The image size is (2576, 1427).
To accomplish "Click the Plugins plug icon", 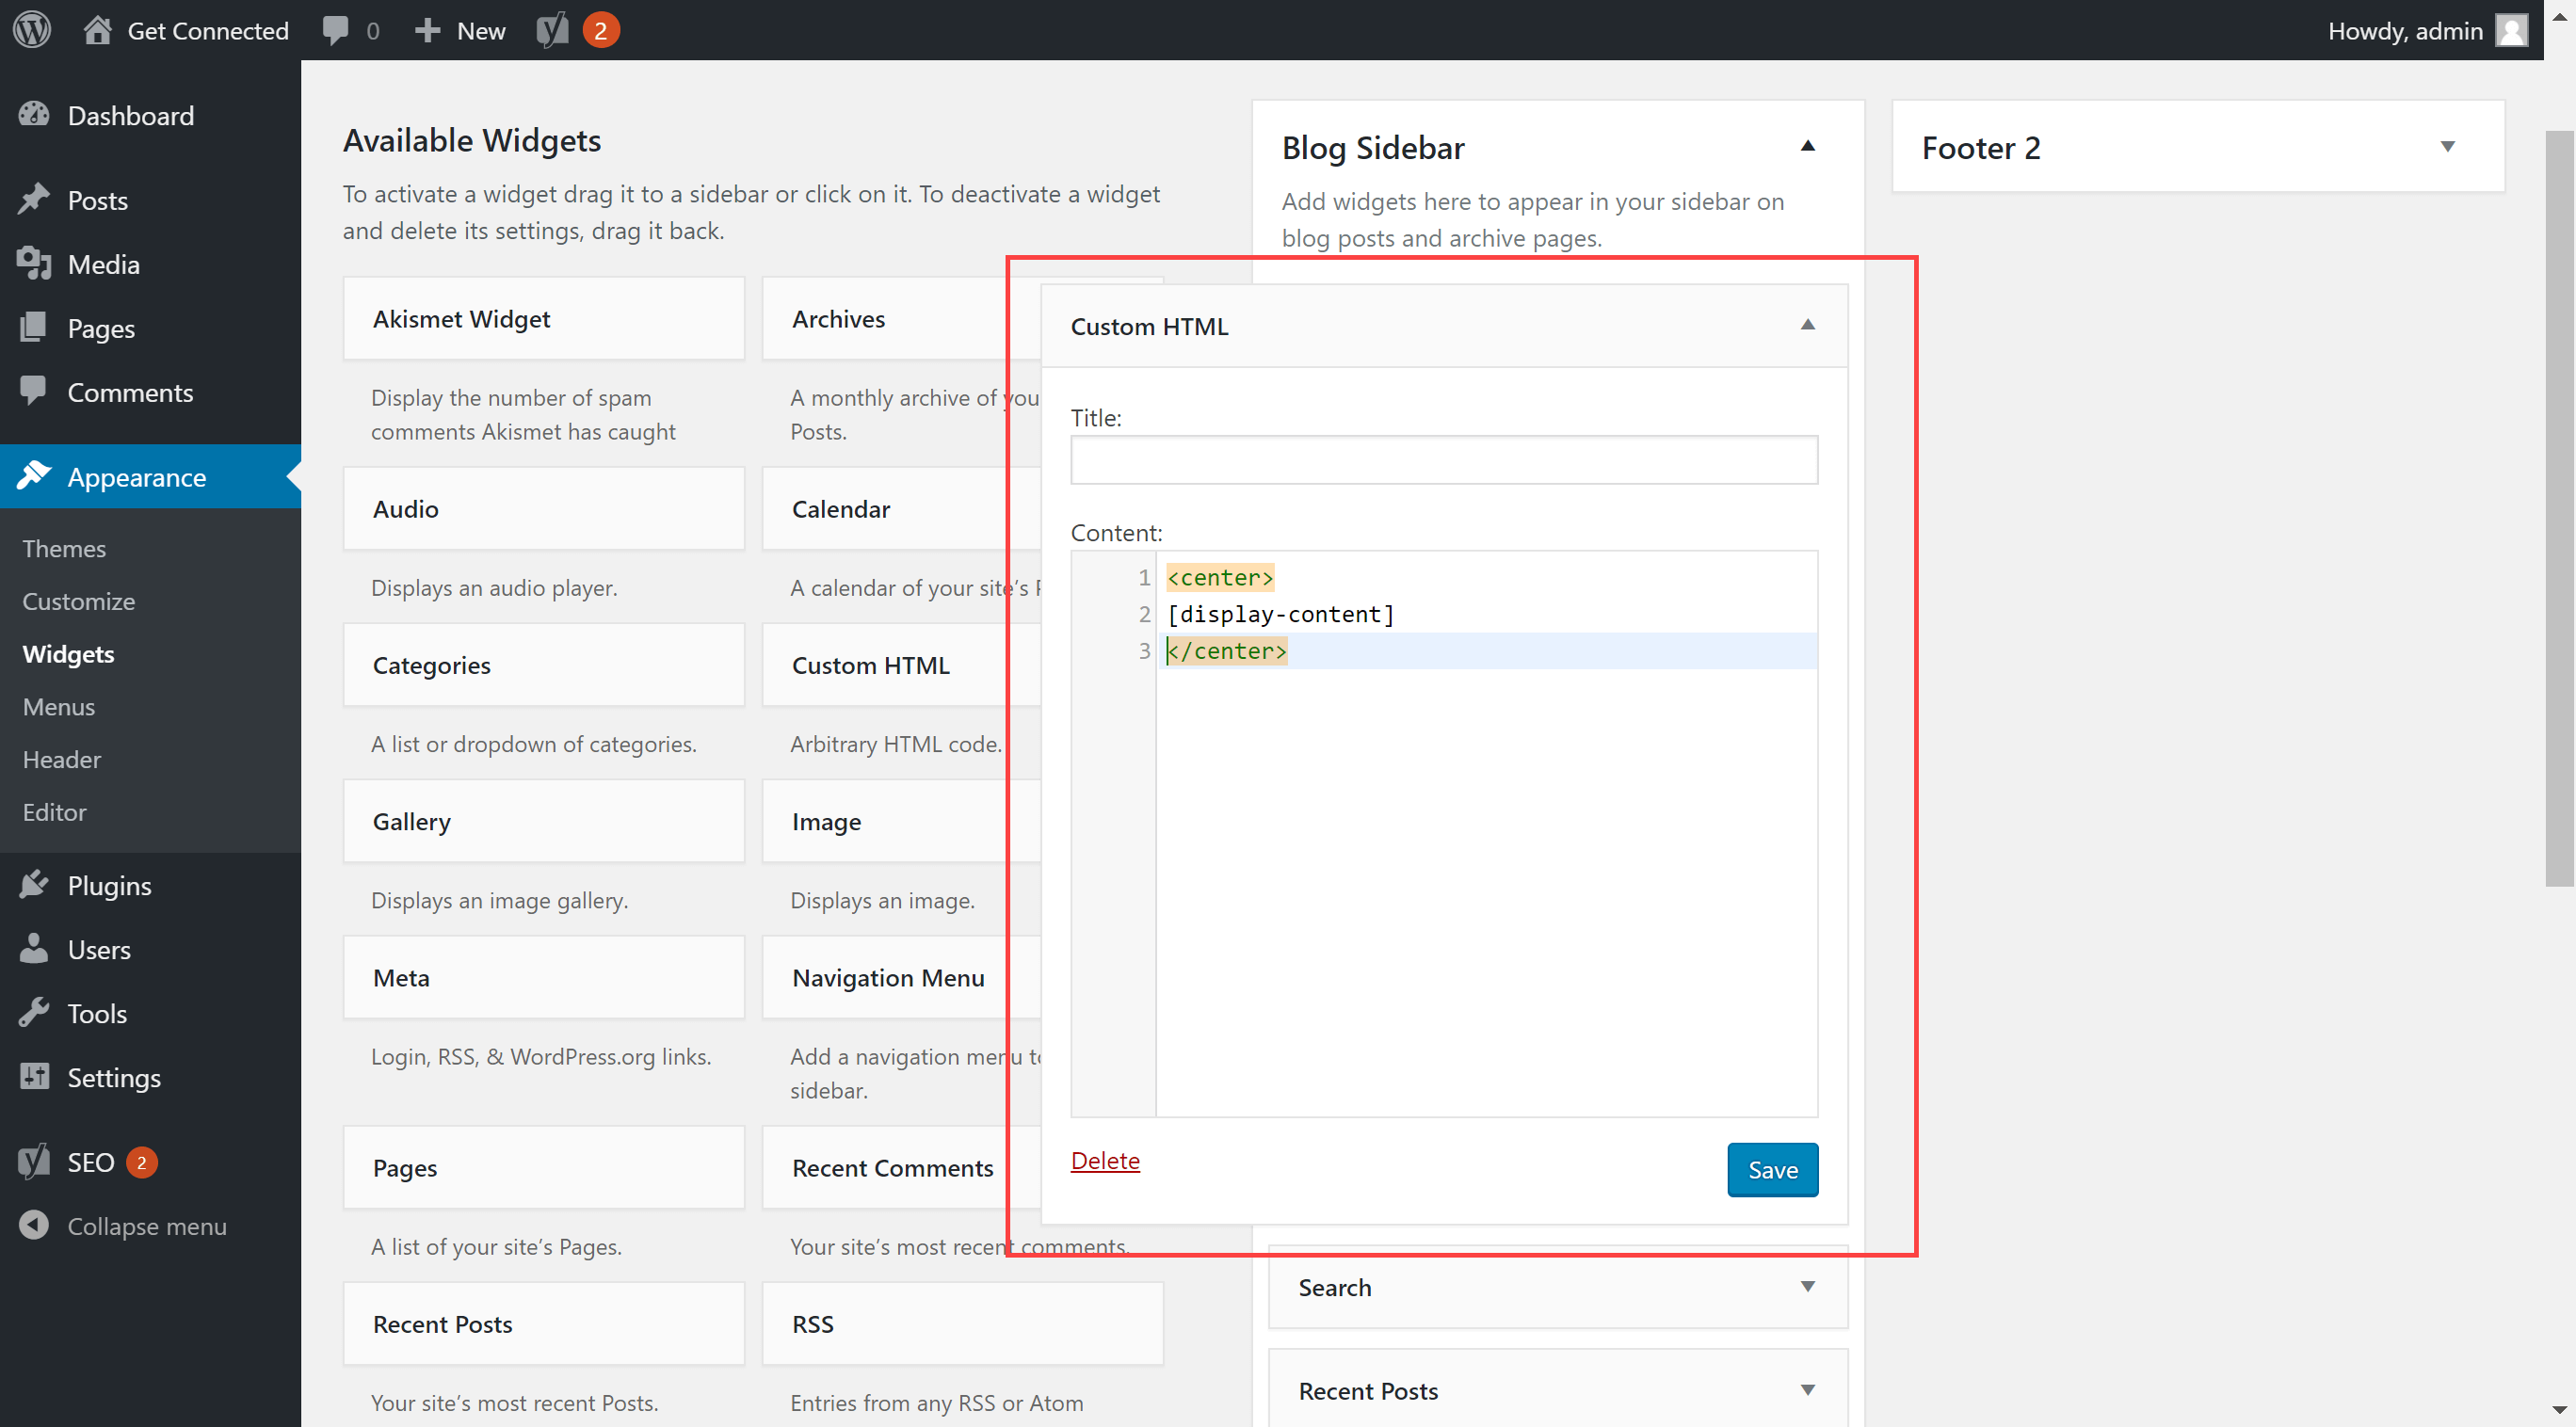I will pyautogui.click(x=34, y=884).
